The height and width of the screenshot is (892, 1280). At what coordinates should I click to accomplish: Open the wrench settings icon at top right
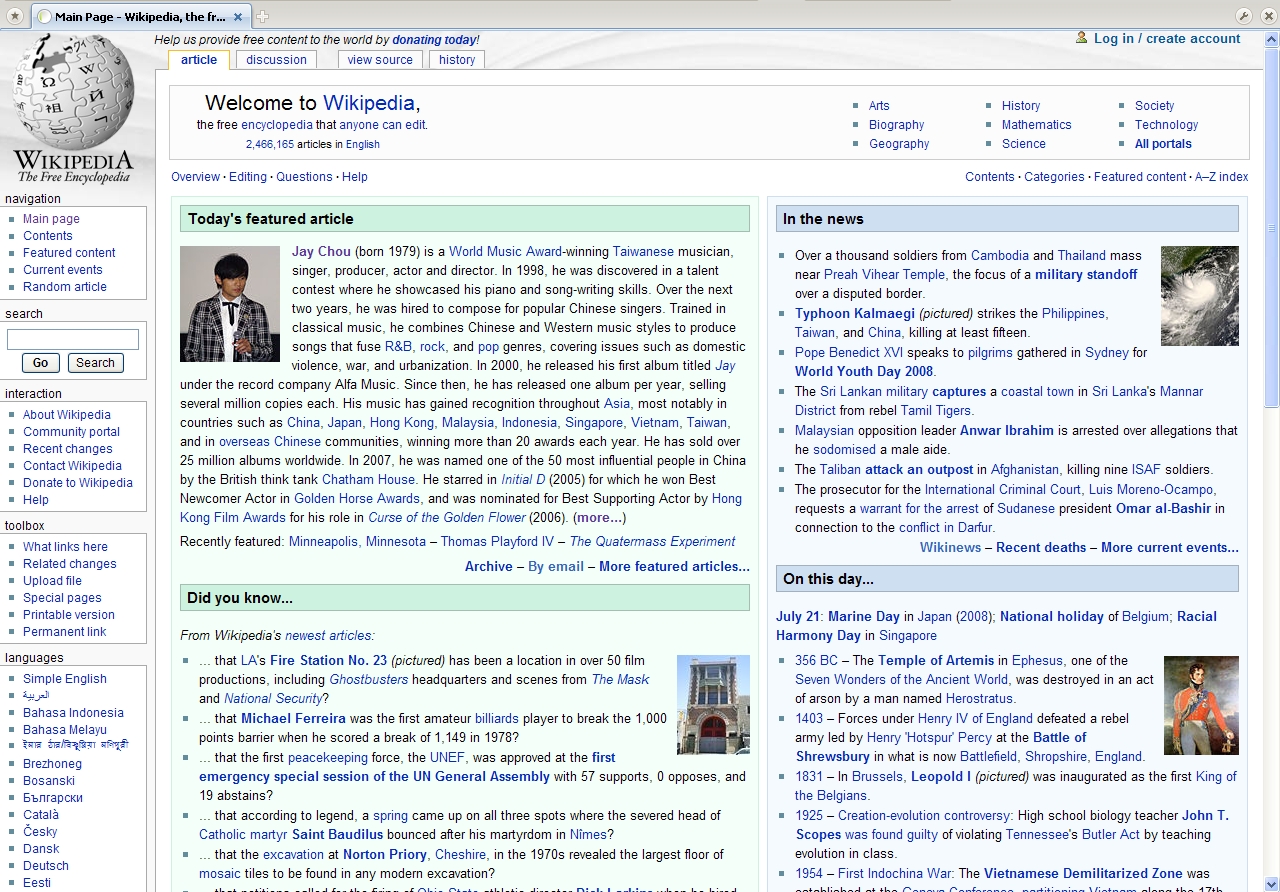[1244, 16]
